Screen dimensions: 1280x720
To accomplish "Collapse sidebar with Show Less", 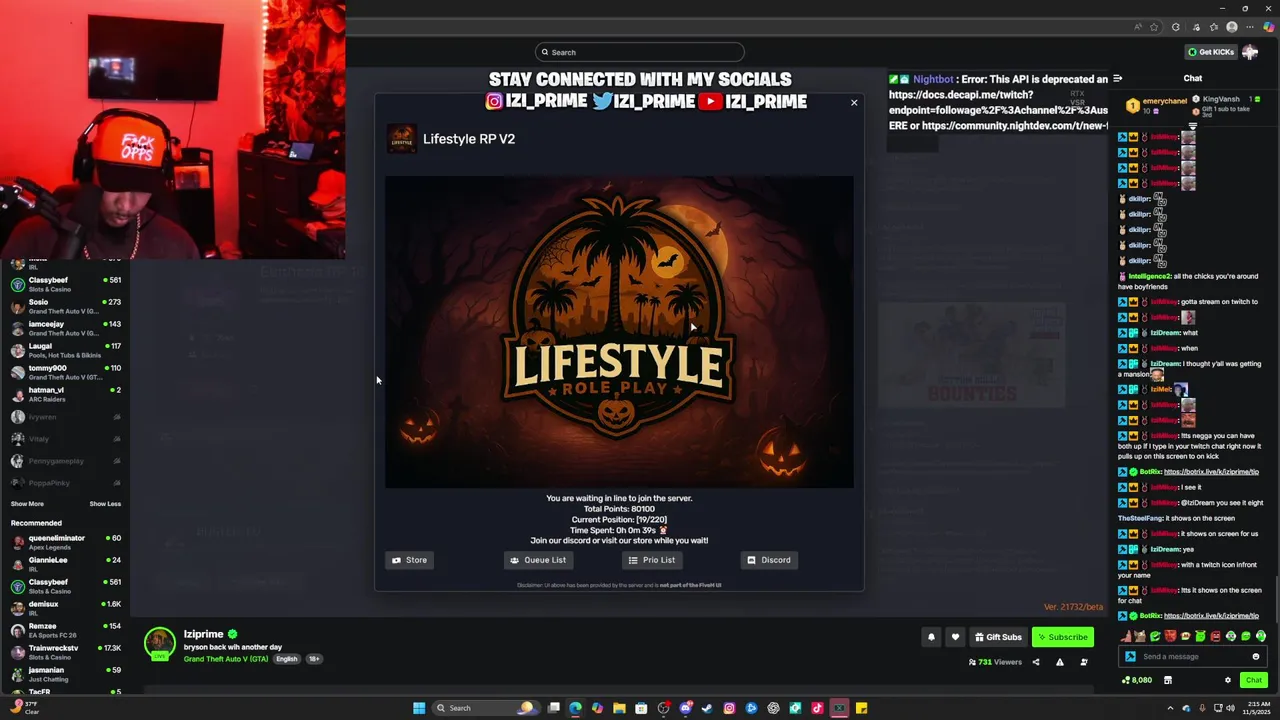I will [x=105, y=504].
